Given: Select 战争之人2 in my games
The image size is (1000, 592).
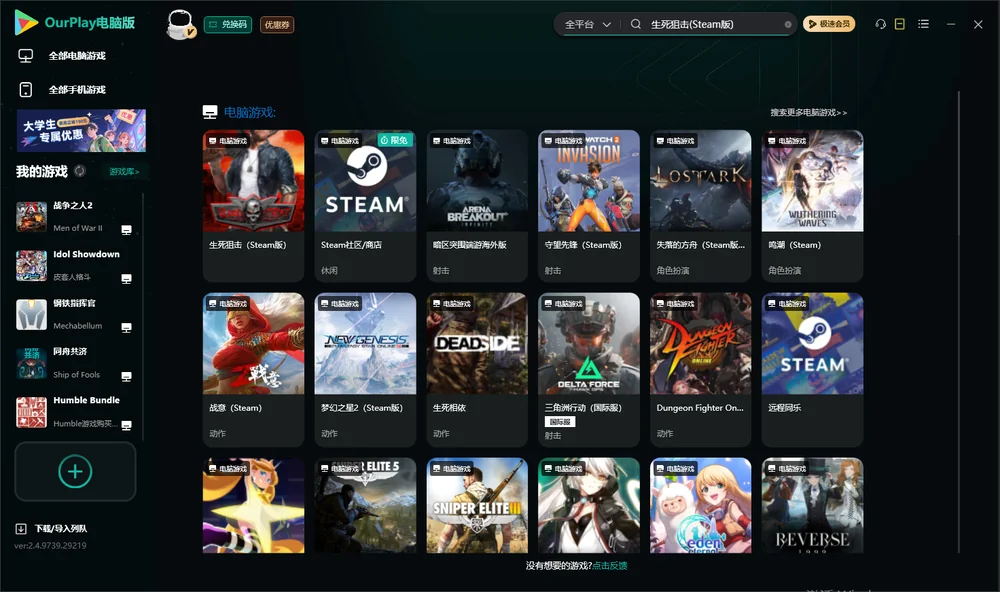Looking at the screenshot, I should coord(75,217).
